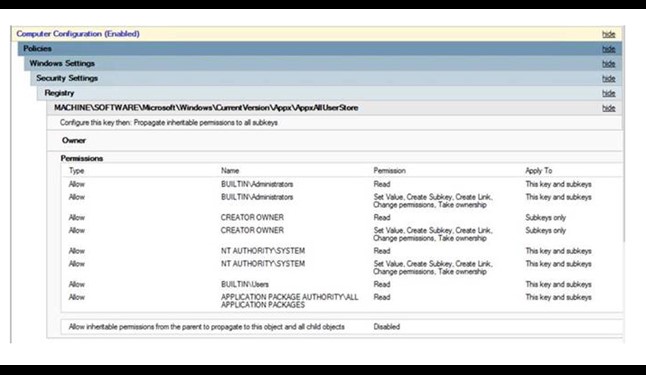This screenshot has width=646, height=375.
Task: Click 'Allow inheritable permissions from the parent' text
Action: click(206, 327)
